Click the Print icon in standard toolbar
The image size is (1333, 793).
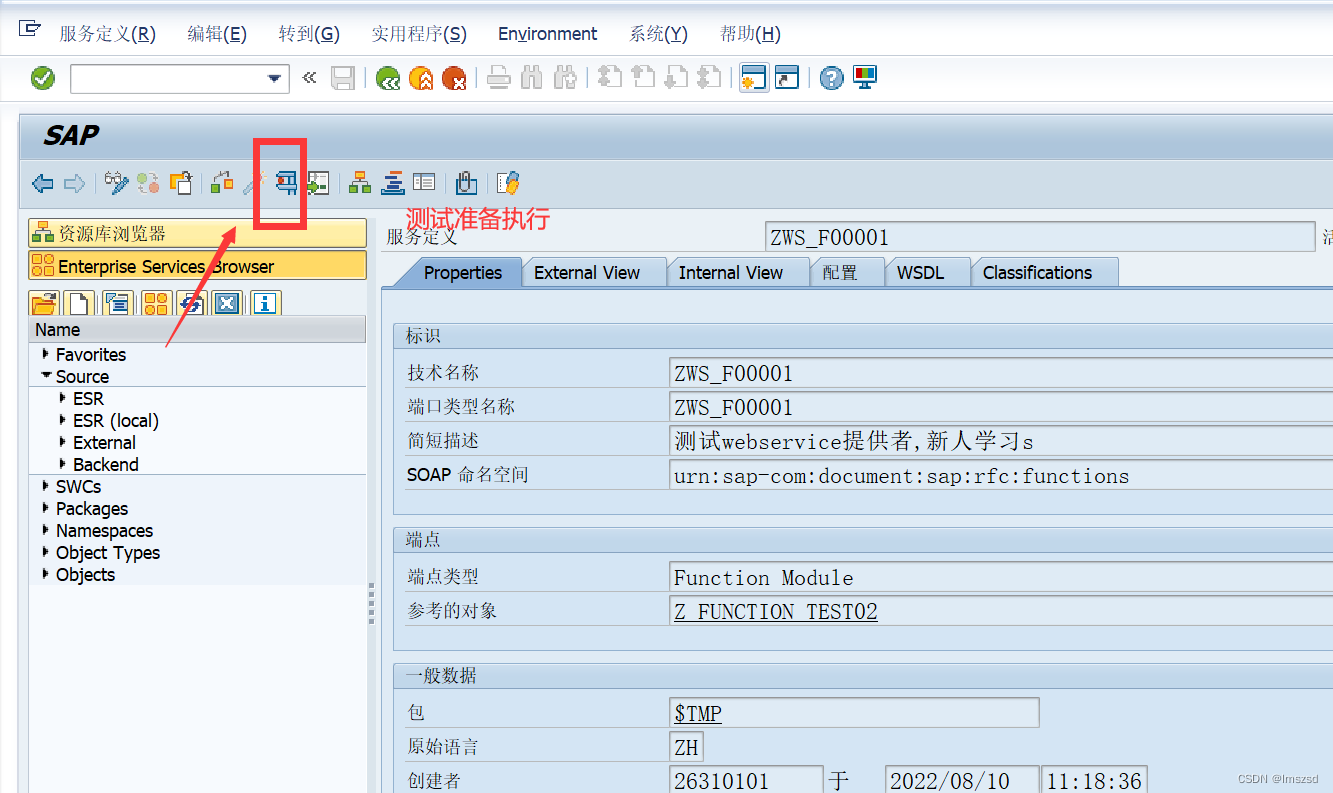[x=500, y=78]
